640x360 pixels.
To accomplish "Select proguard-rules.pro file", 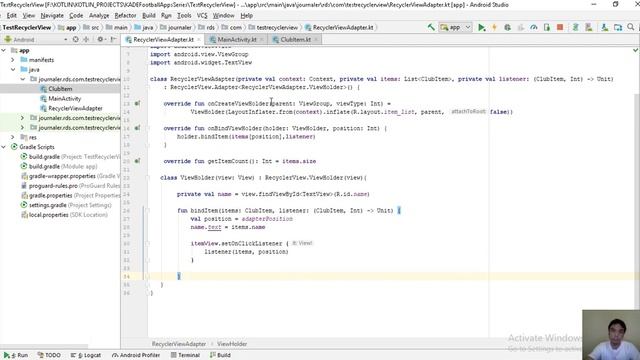I will 70,186.
